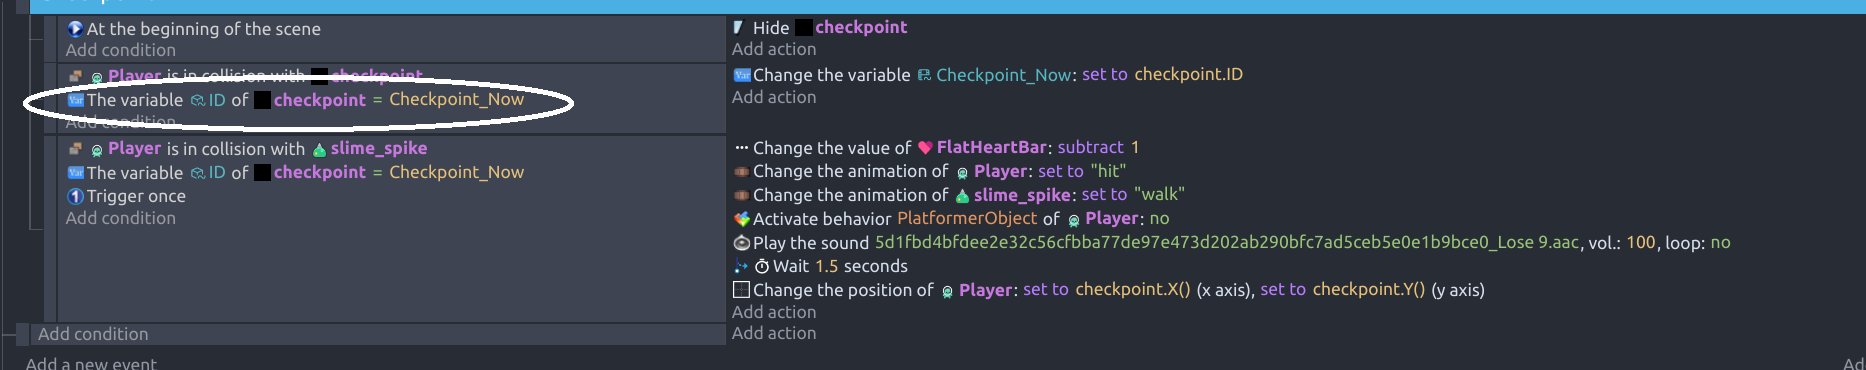Click the Activate behavior PlatformerObject icon
1866x370 pixels.
coord(741,219)
